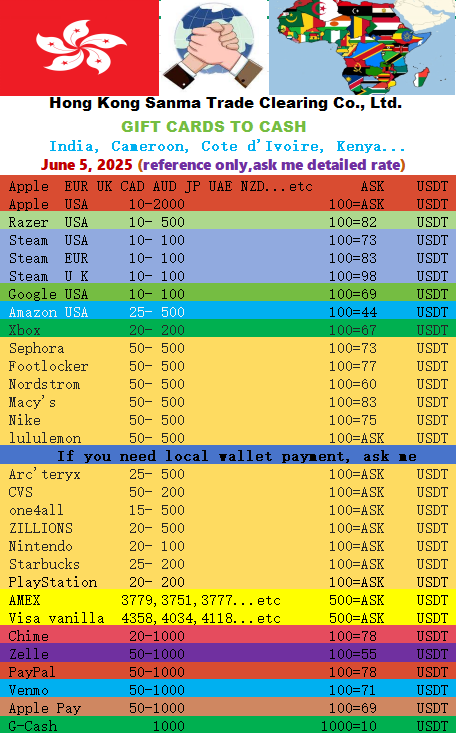Click '100=83' in the Steam EUR row

pyautogui.click(x=353, y=258)
